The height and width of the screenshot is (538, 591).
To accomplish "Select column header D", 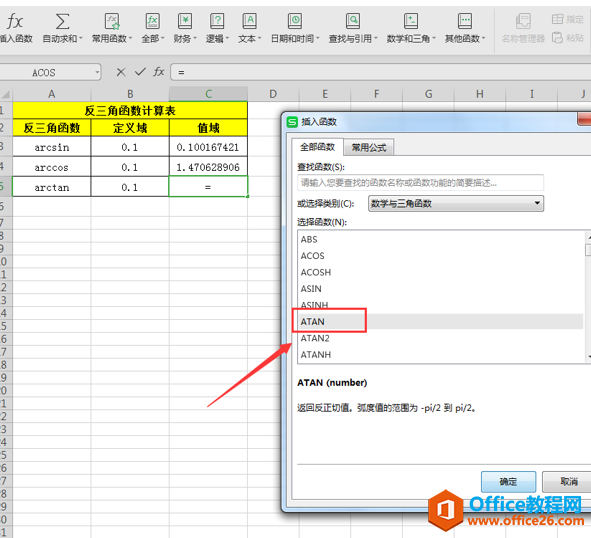I will coord(273,94).
